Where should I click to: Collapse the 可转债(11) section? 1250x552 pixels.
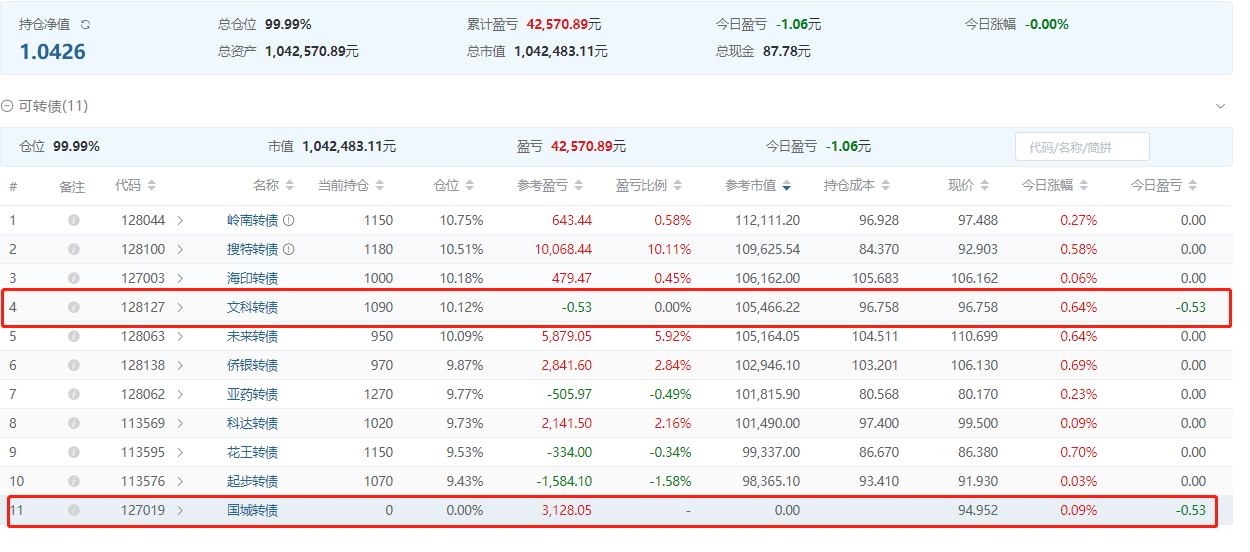coord(7,106)
